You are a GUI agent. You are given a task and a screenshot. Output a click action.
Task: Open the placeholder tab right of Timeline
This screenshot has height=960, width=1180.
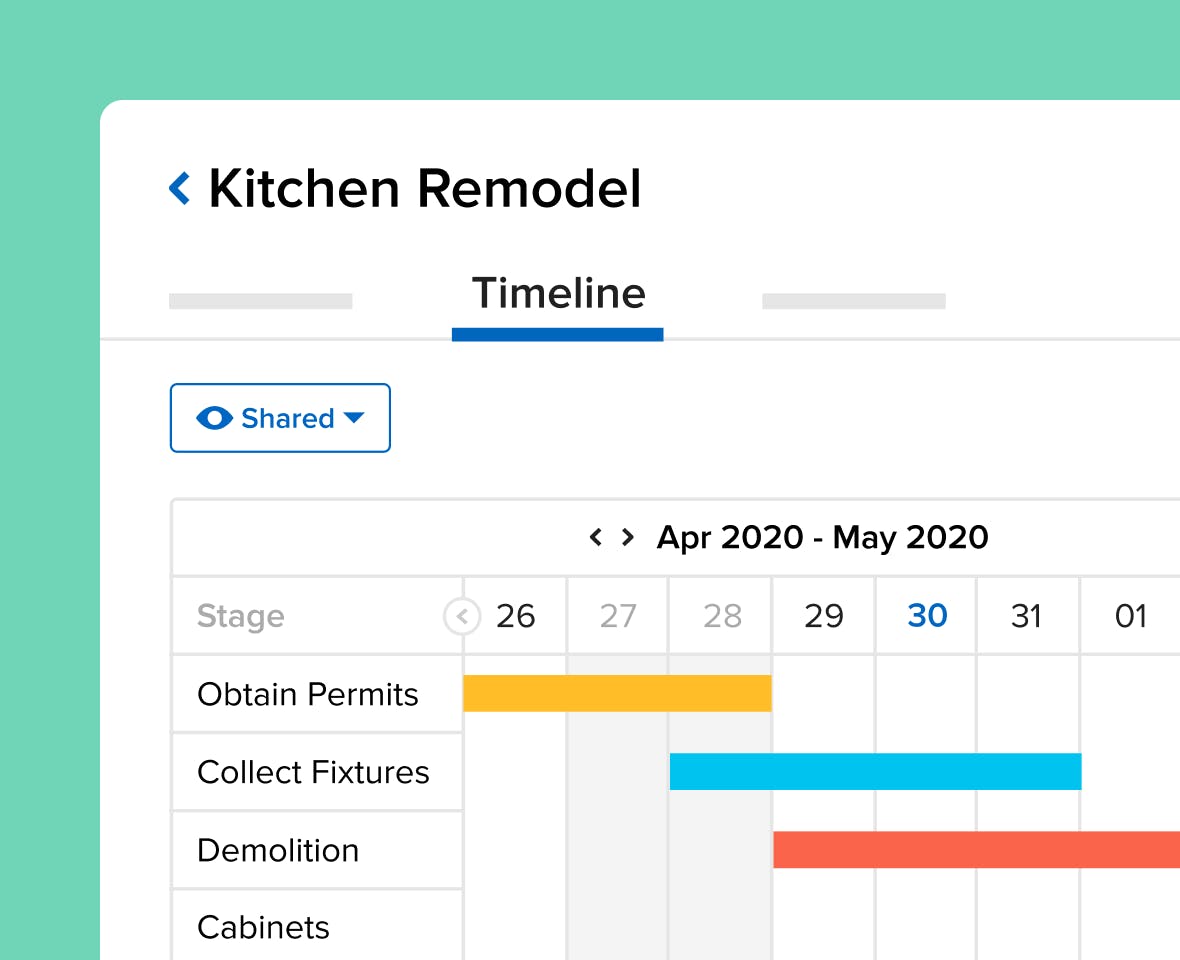pos(853,301)
